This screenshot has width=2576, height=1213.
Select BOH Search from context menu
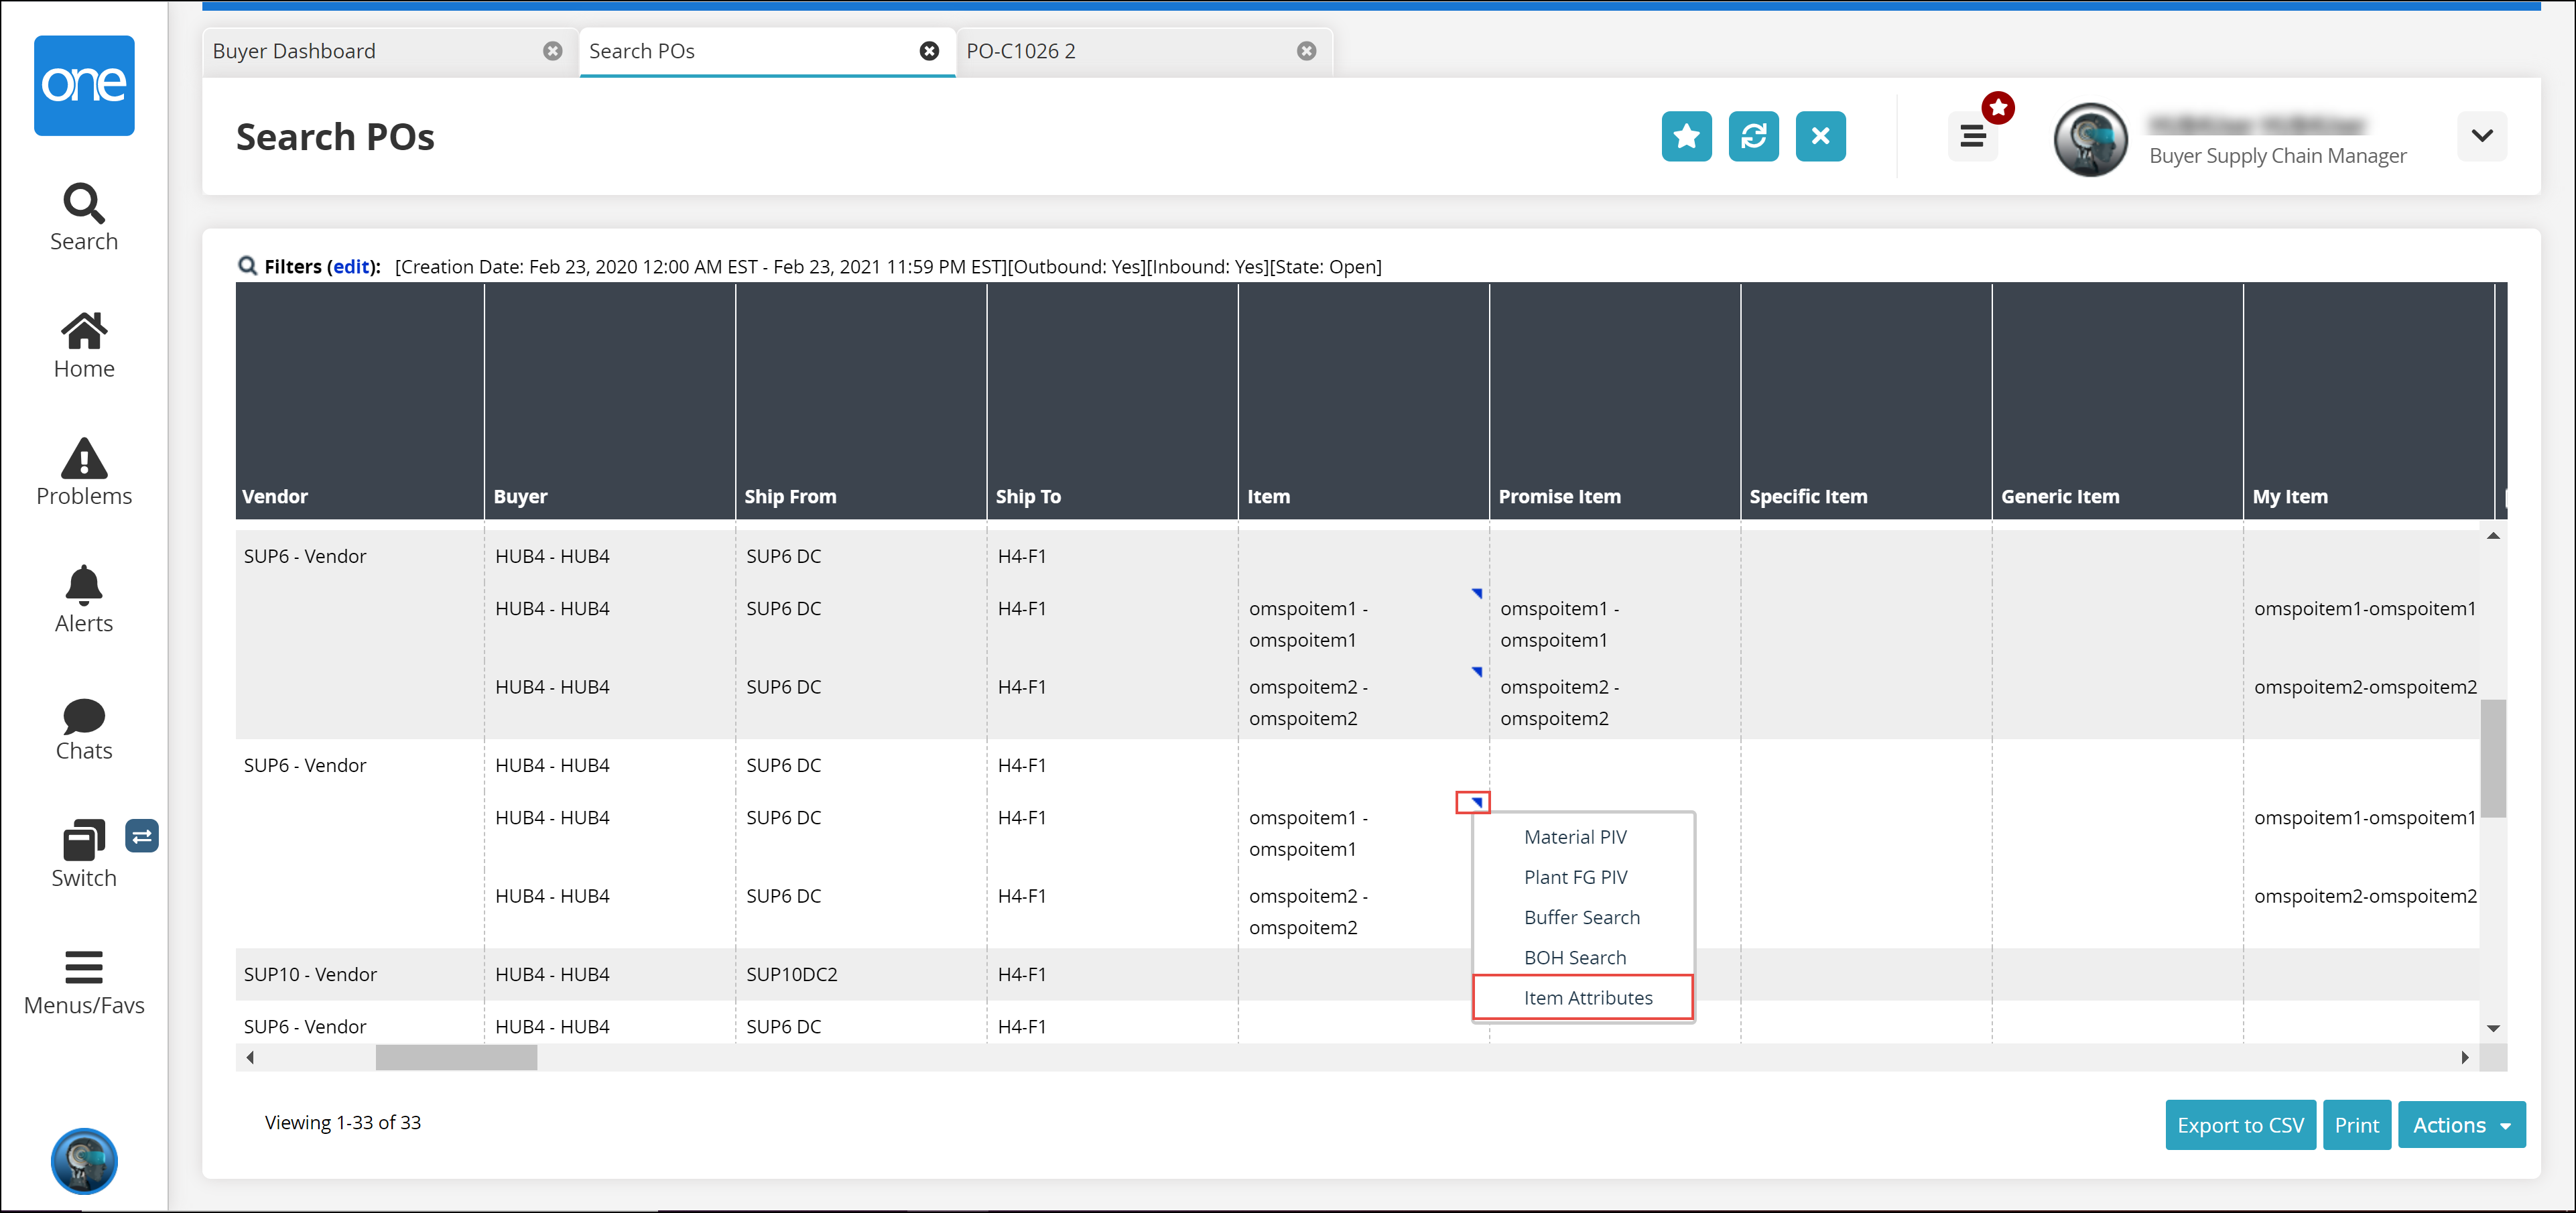(1572, 955)
